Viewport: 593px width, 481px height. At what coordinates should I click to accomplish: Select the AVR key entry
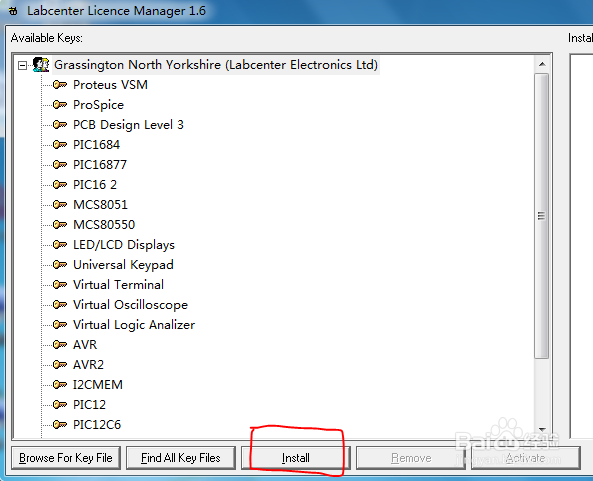pyautogui.click(x=85, y=345)
